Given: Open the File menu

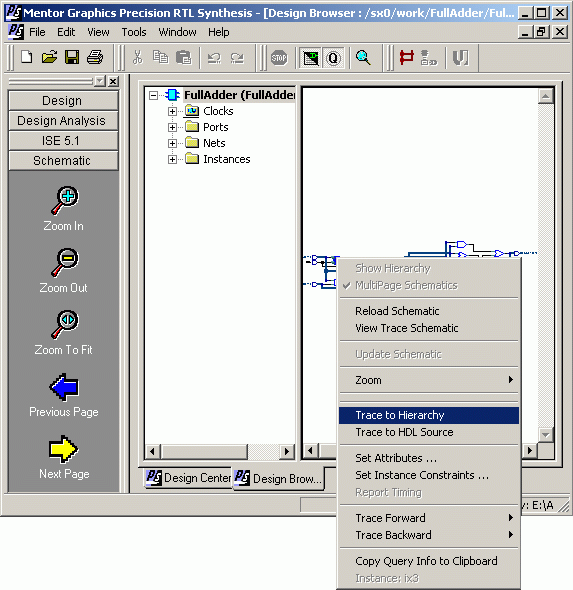Looking at the screenshot, I should pyautogui.click(x=37, y=32).
